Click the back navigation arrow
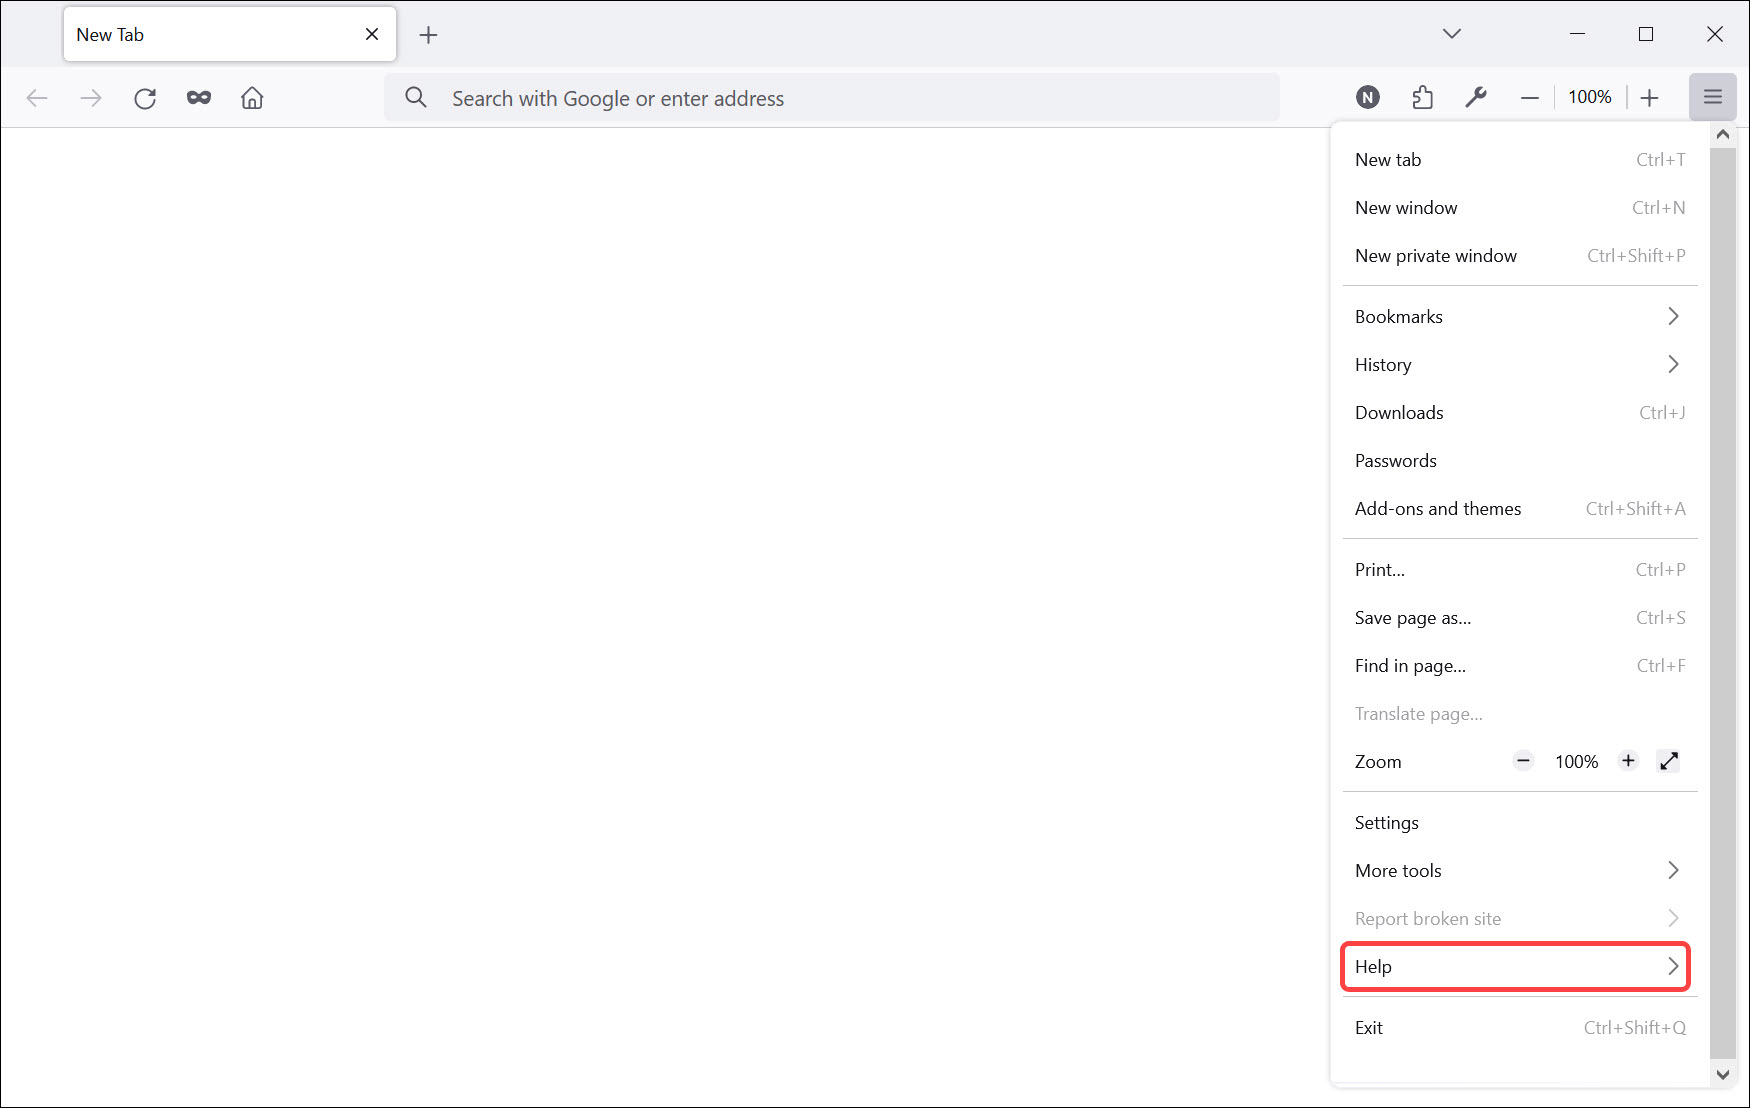1750x1108 pixels. pos(37,97)
